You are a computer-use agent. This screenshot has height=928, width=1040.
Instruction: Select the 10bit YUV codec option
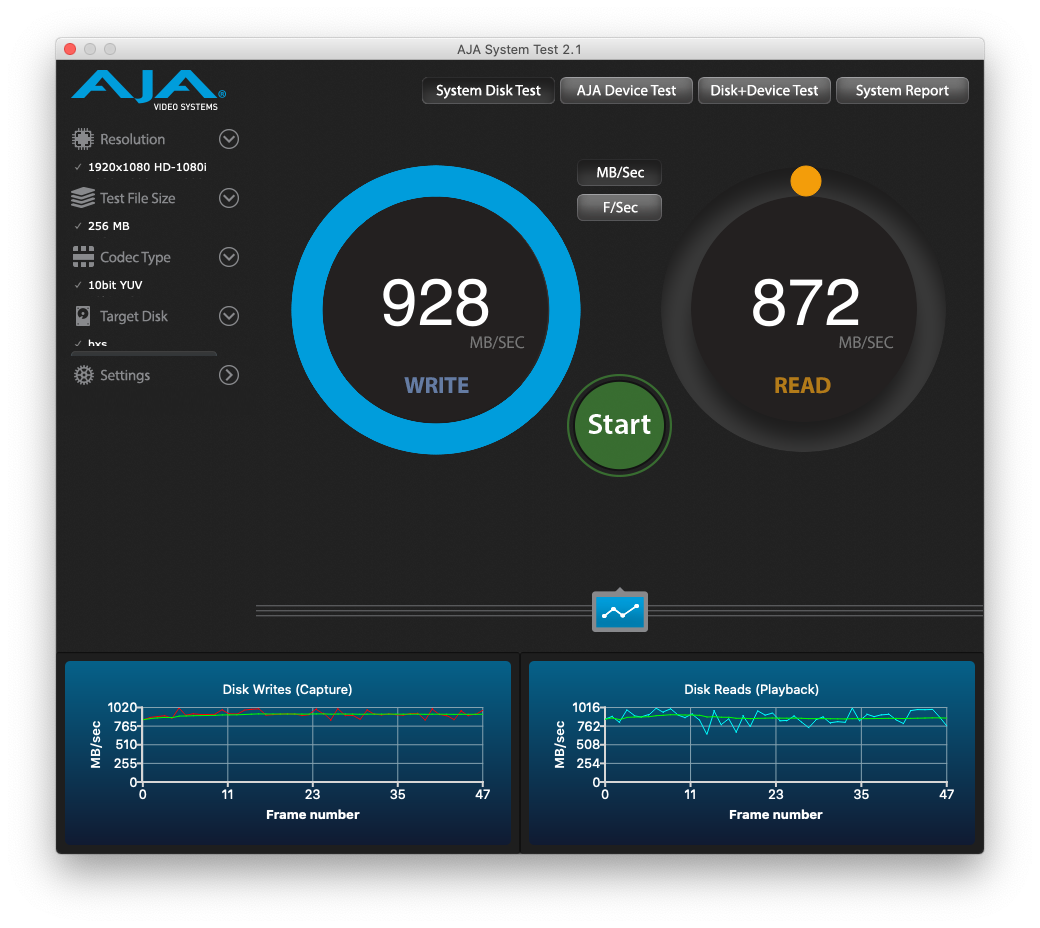pos(115,285)
